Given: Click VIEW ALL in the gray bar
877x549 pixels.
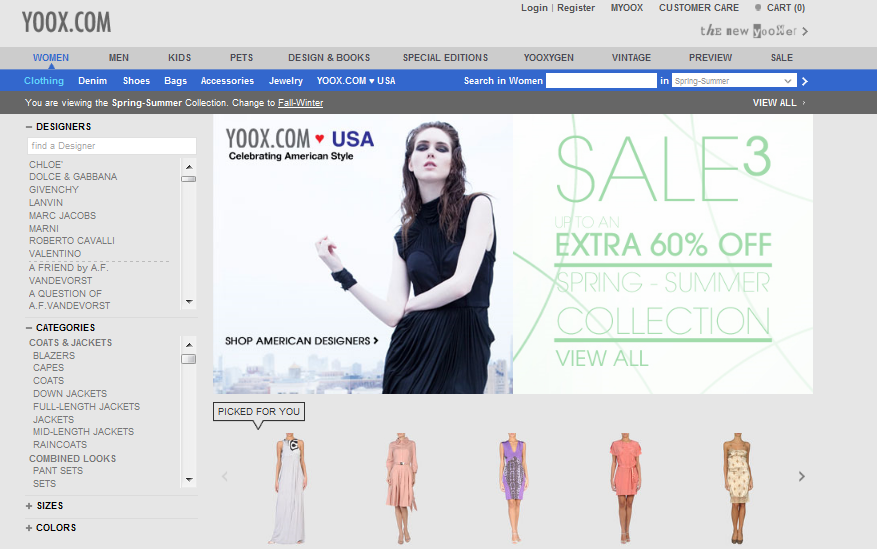Looking at the screenshot, I should [x=775, y=103].
